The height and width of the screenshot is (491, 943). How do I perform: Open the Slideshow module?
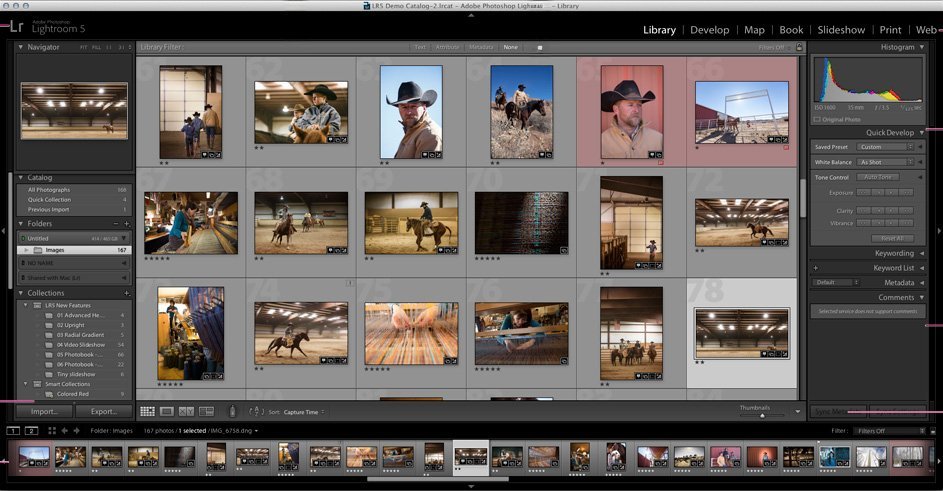point(840,30)
